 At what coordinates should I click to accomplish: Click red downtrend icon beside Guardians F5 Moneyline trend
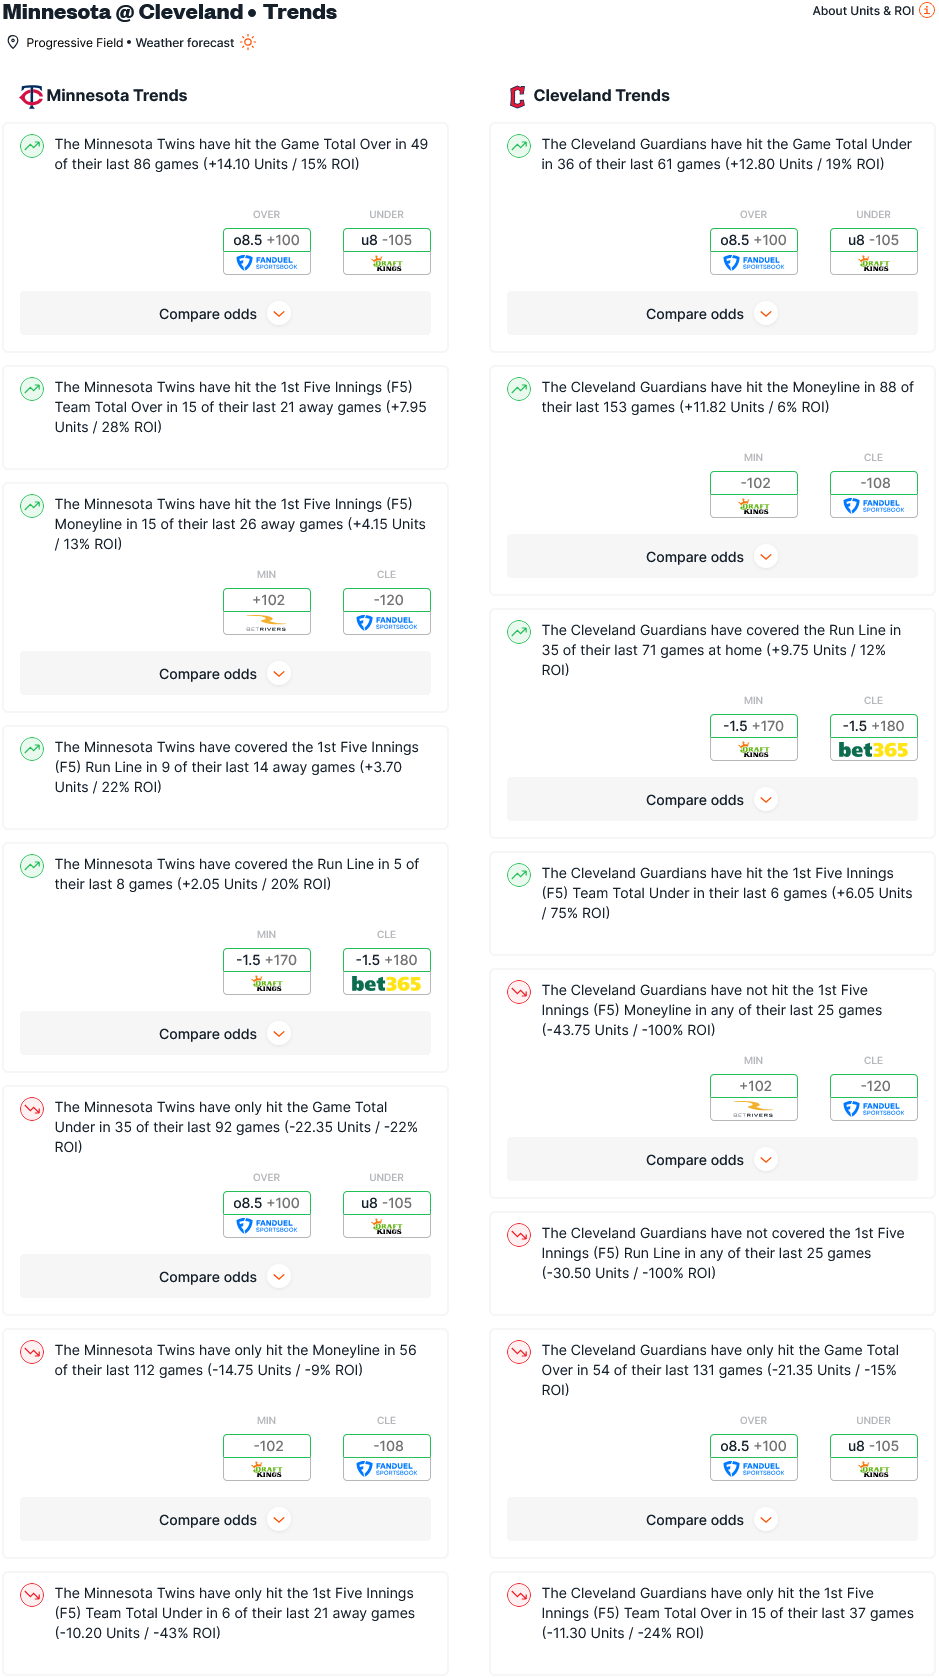(x=519, y=992)
